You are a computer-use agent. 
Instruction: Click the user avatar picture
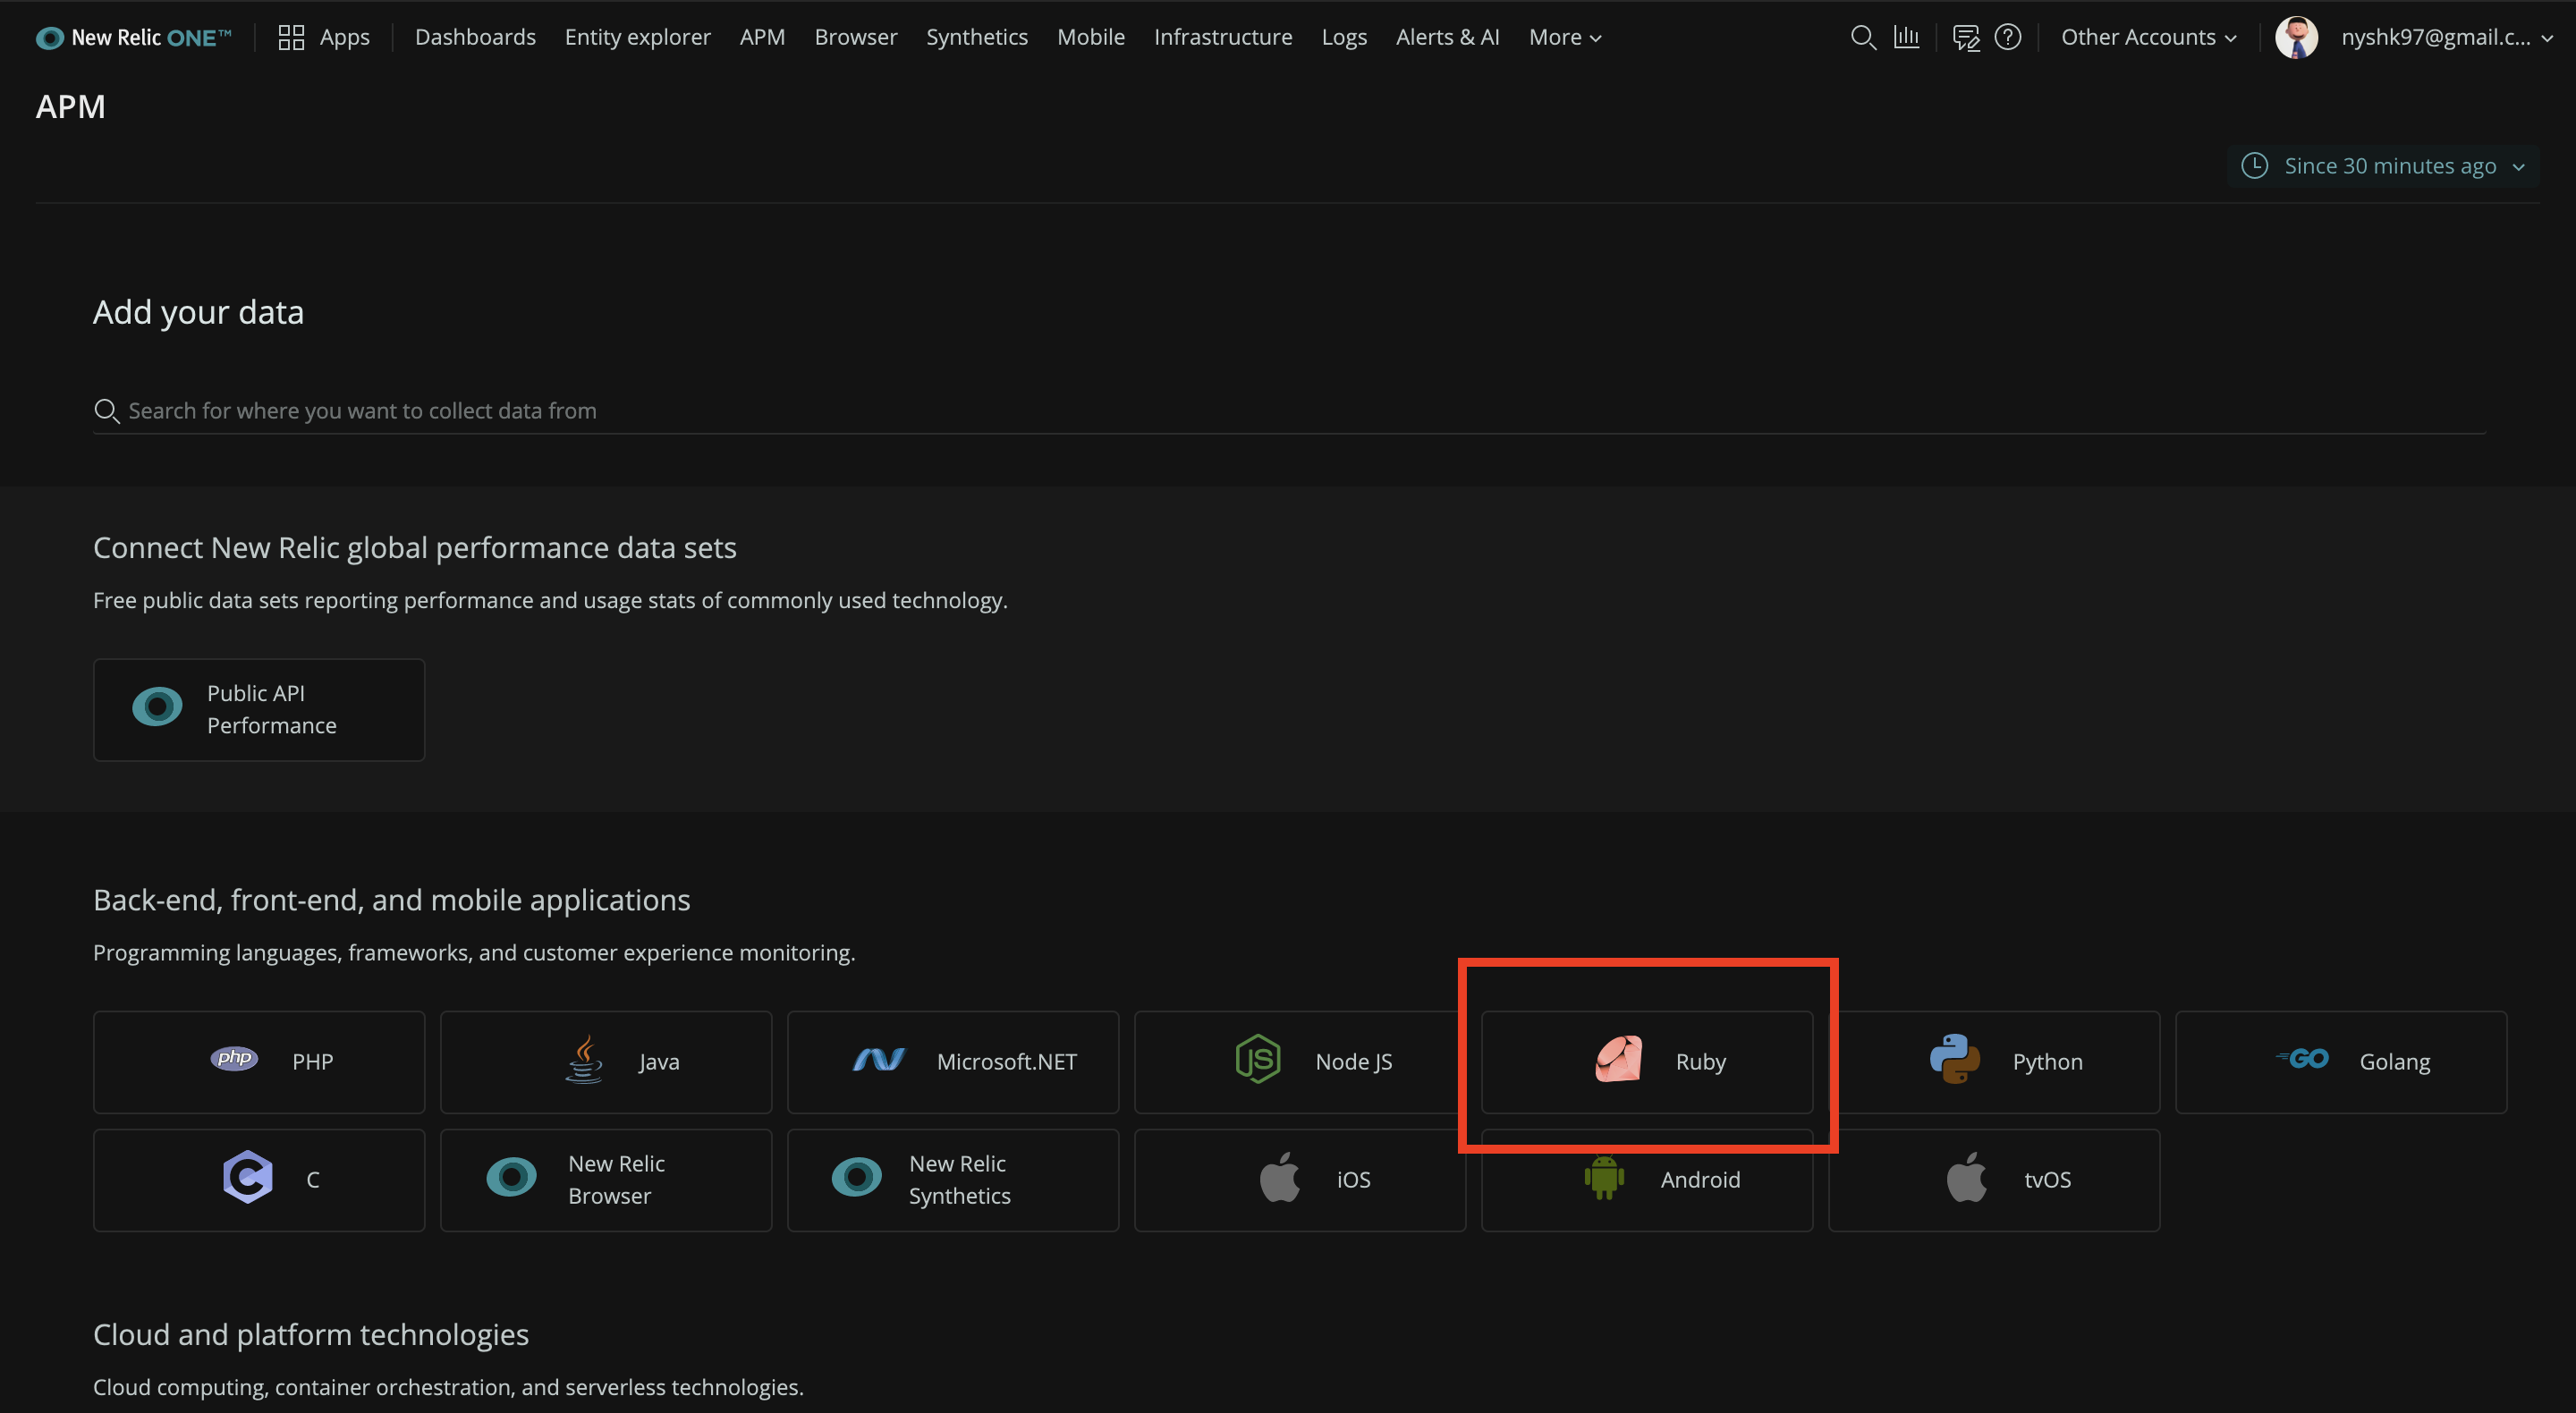coord(2296,38)
